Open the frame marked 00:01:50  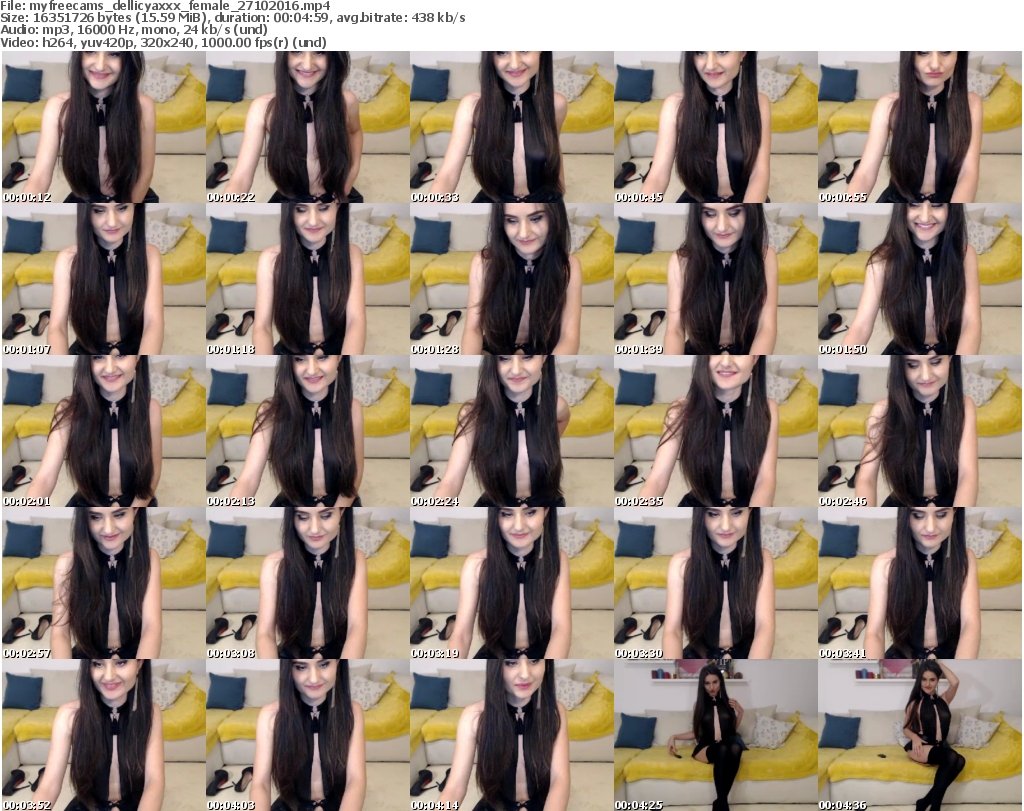(919, 279)
